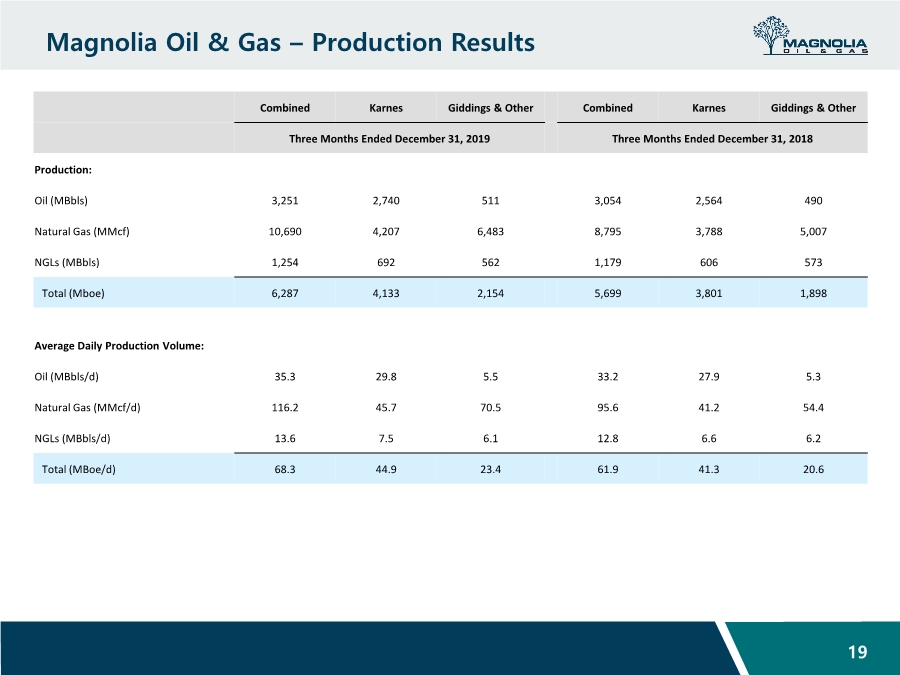
Task: Click the natural gas value 10,690
Action: tap(285, 232)
